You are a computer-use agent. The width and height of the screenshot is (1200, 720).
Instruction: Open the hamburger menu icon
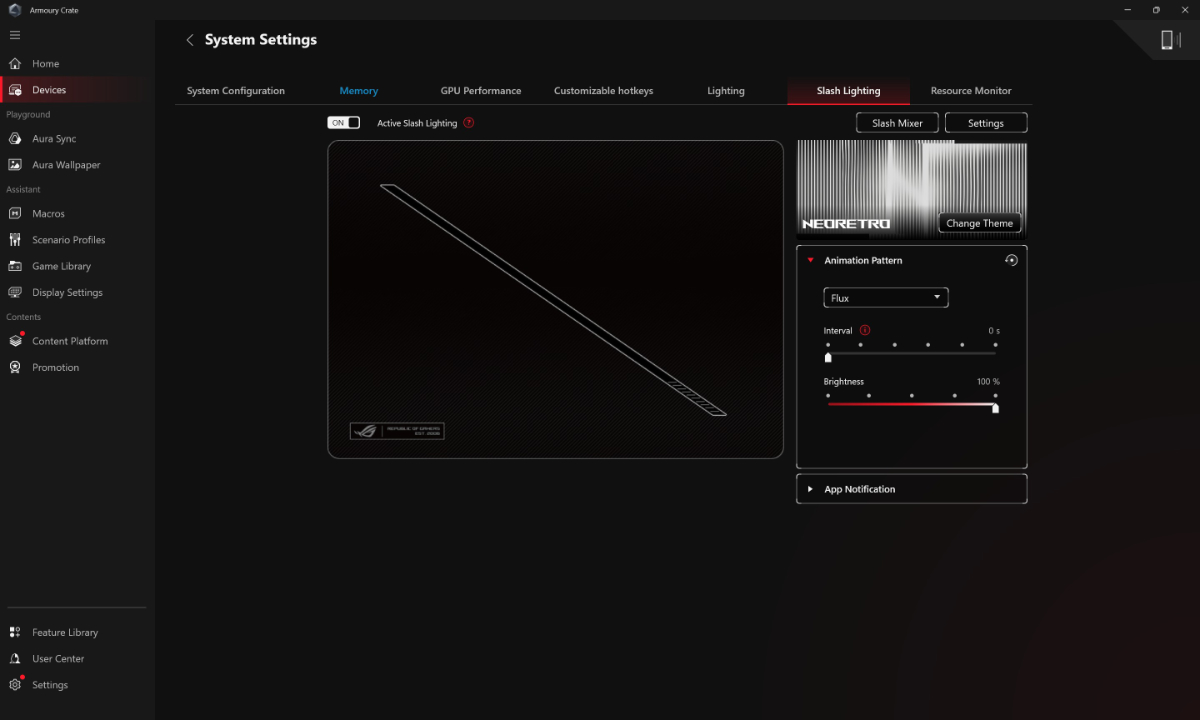[15, 35]
